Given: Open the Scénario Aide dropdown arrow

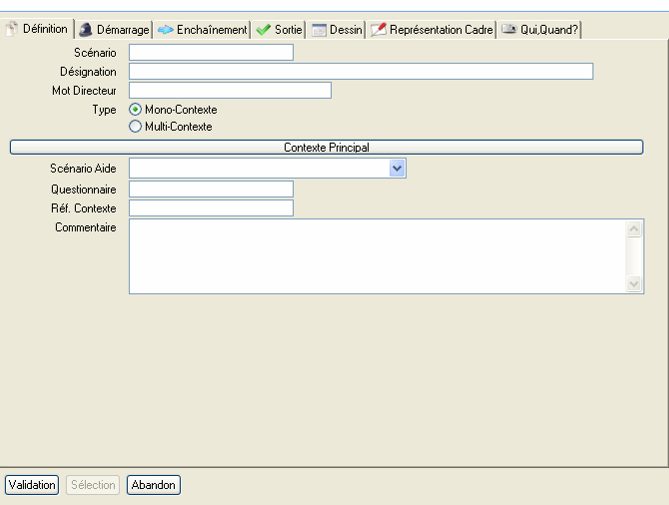Looking at the screenshot, I should click(x=397, y=169).
